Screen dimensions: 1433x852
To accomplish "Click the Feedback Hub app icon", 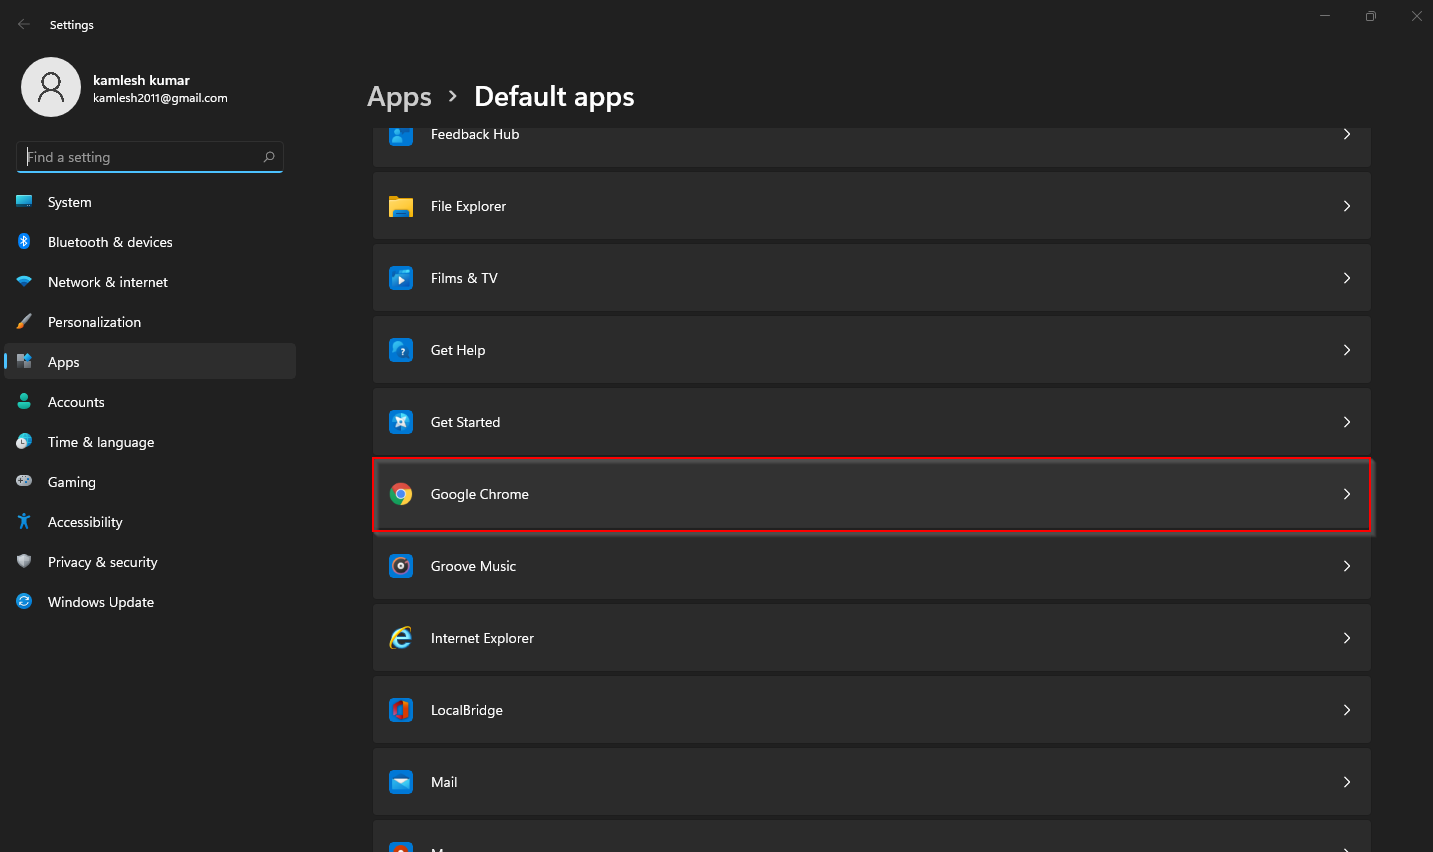I will tap(401, 137).
